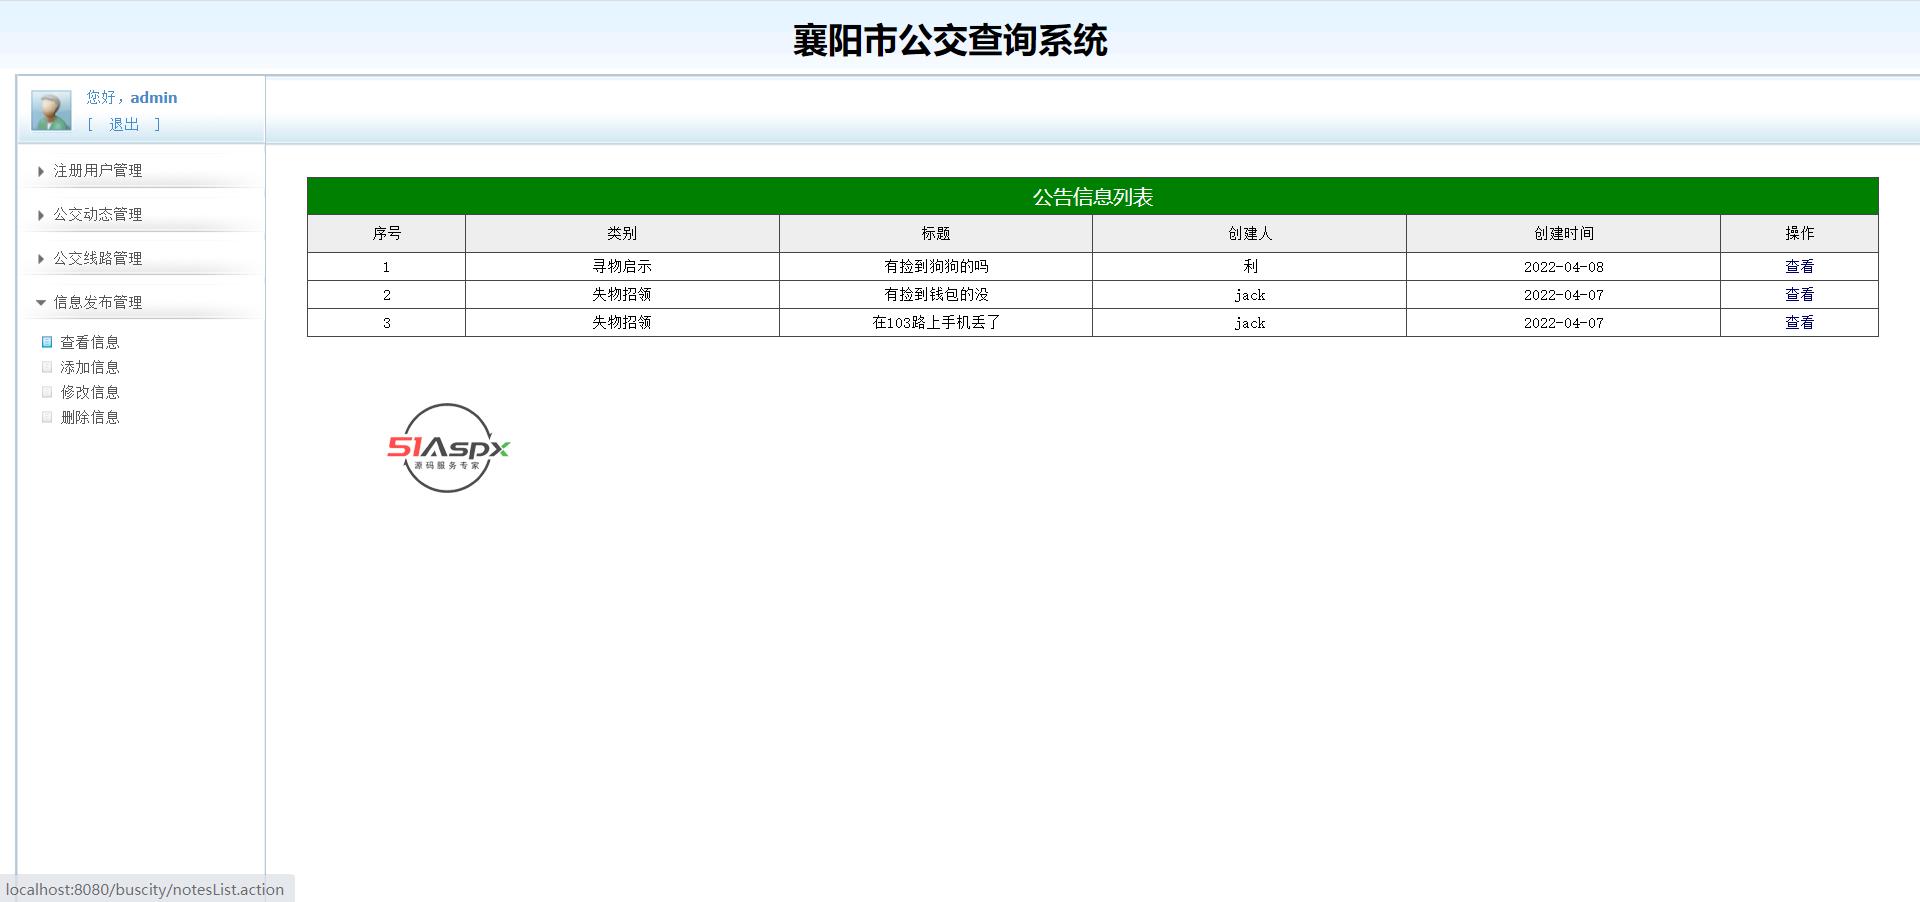
Task: Click the blue icon beside 查看信息
Action: pyautogui.click(x=47, y=342)
